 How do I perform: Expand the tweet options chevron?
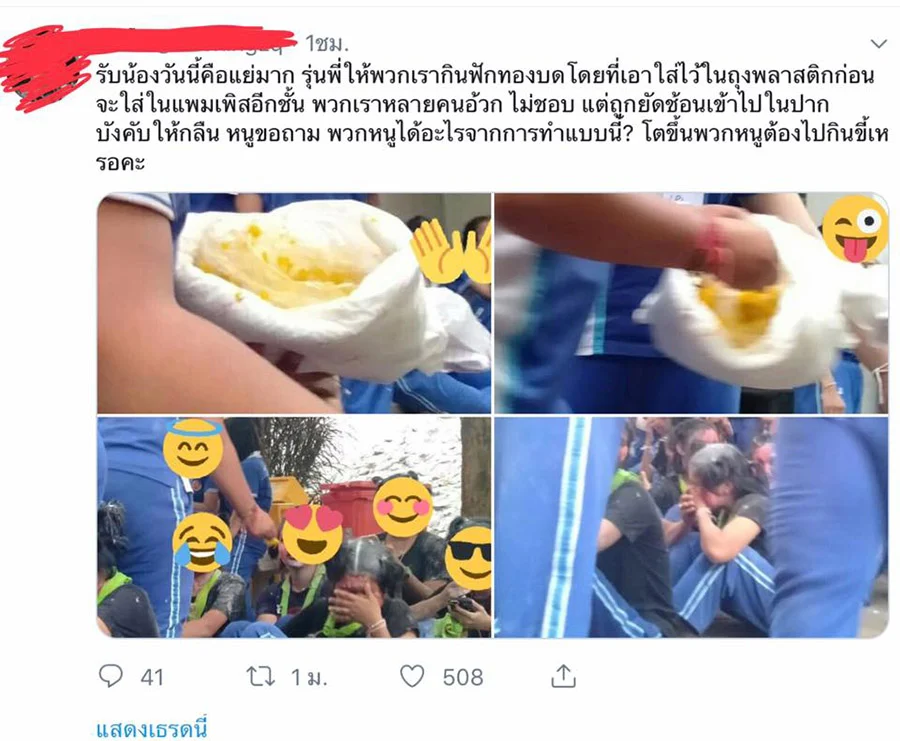tap(879, 44)
